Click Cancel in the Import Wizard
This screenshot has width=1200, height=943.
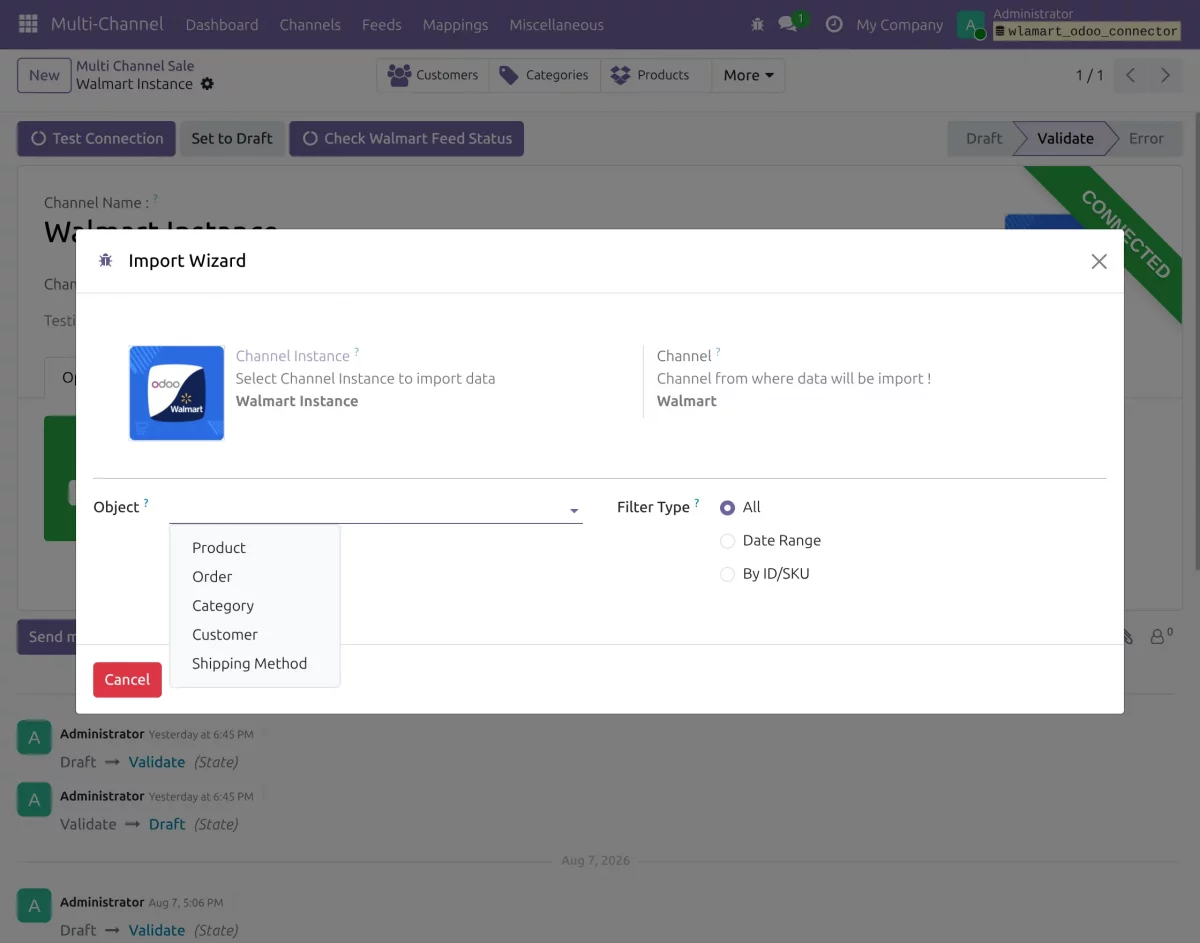[127, 680]
